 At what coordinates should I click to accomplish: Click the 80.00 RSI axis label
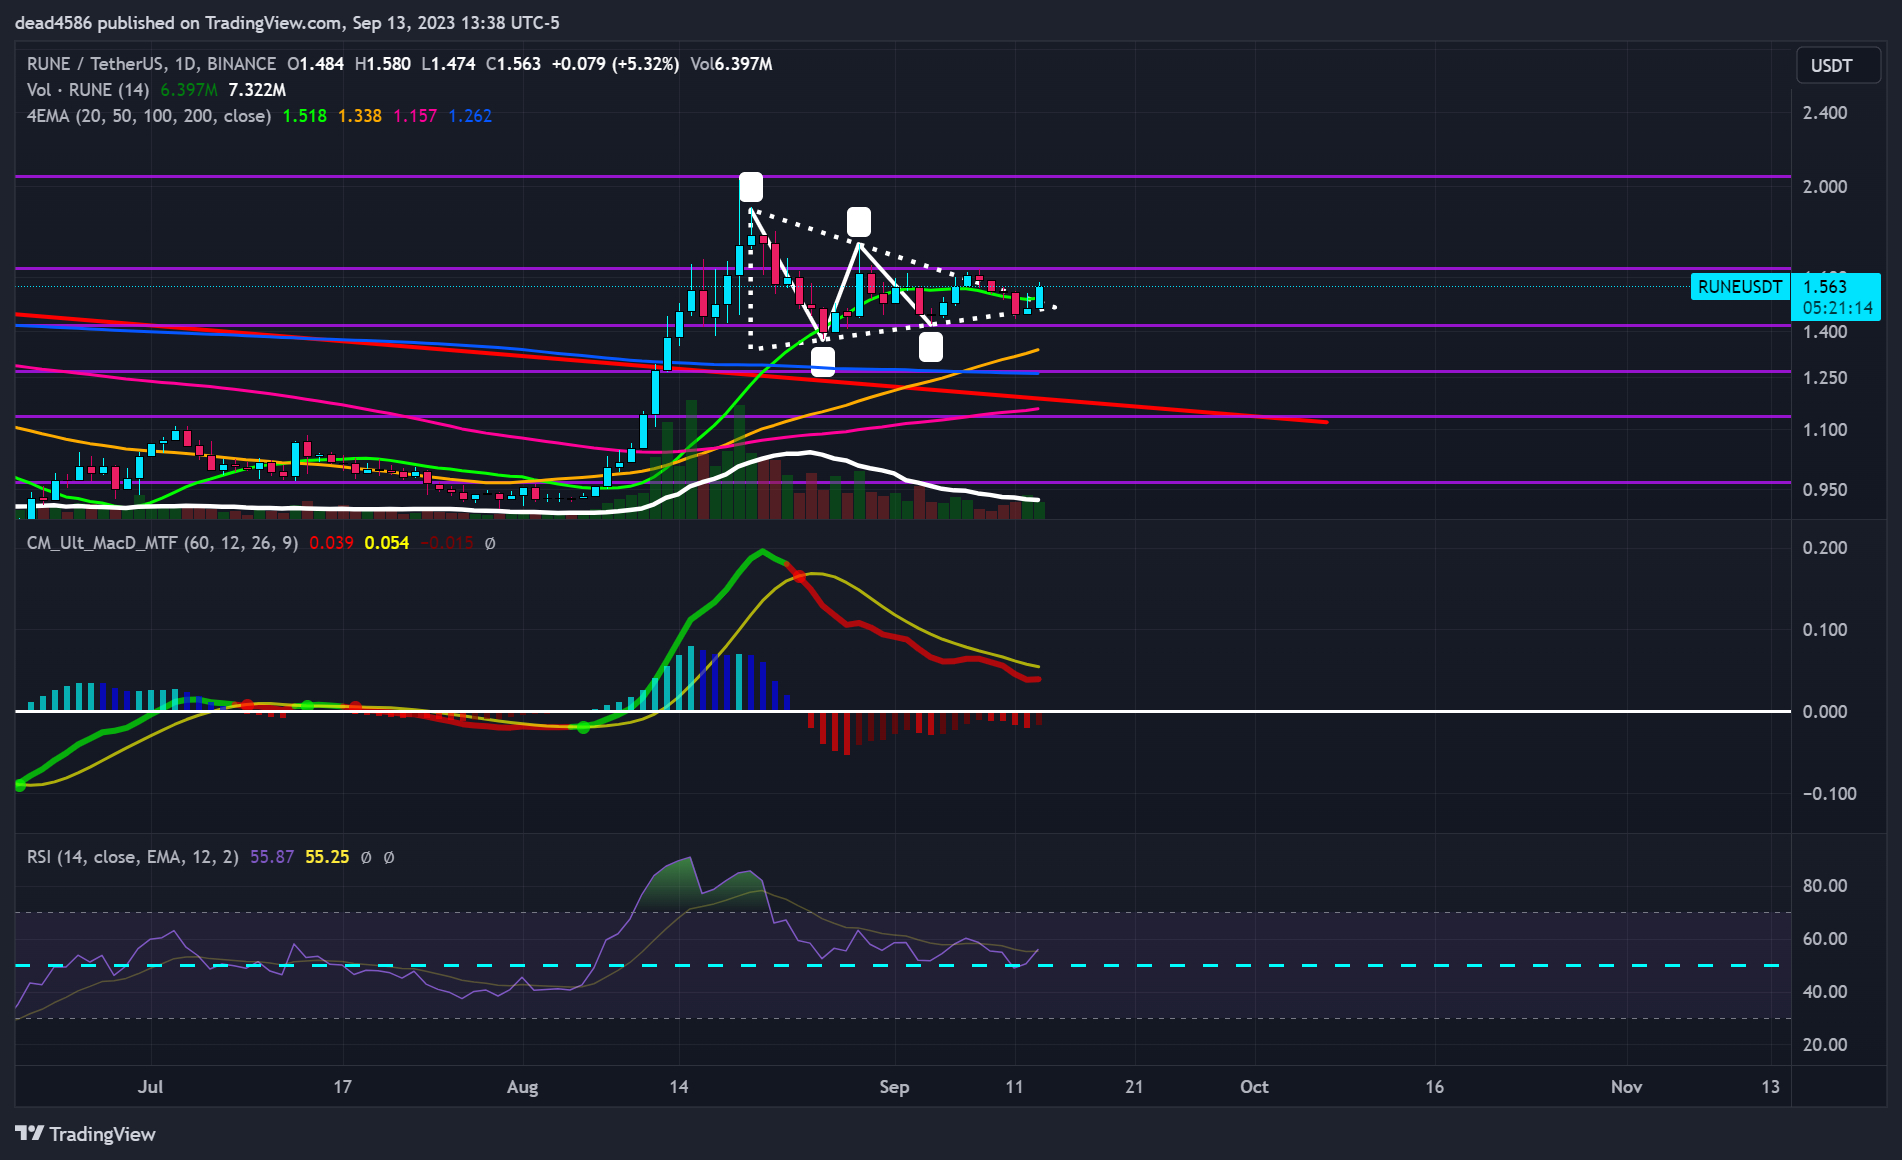click(1825, 886)
